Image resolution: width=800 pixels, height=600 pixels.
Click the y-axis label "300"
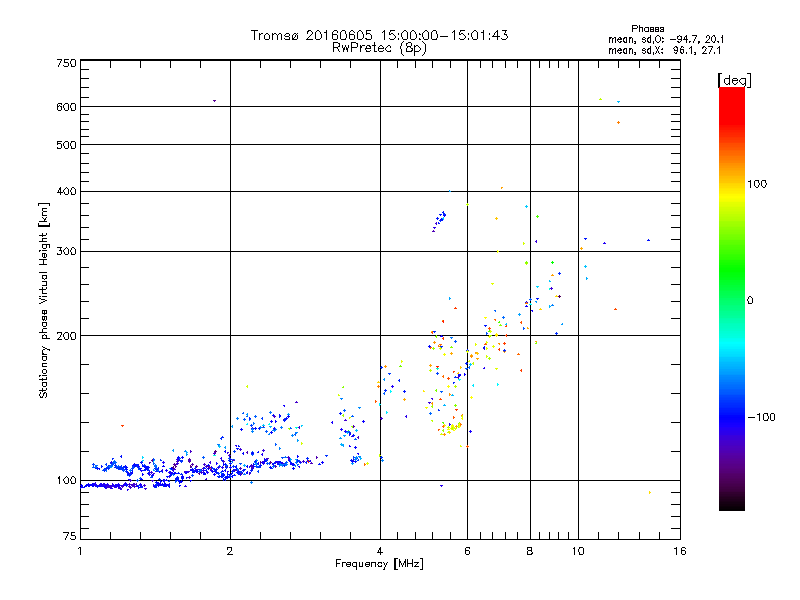(x=67, y=252)
